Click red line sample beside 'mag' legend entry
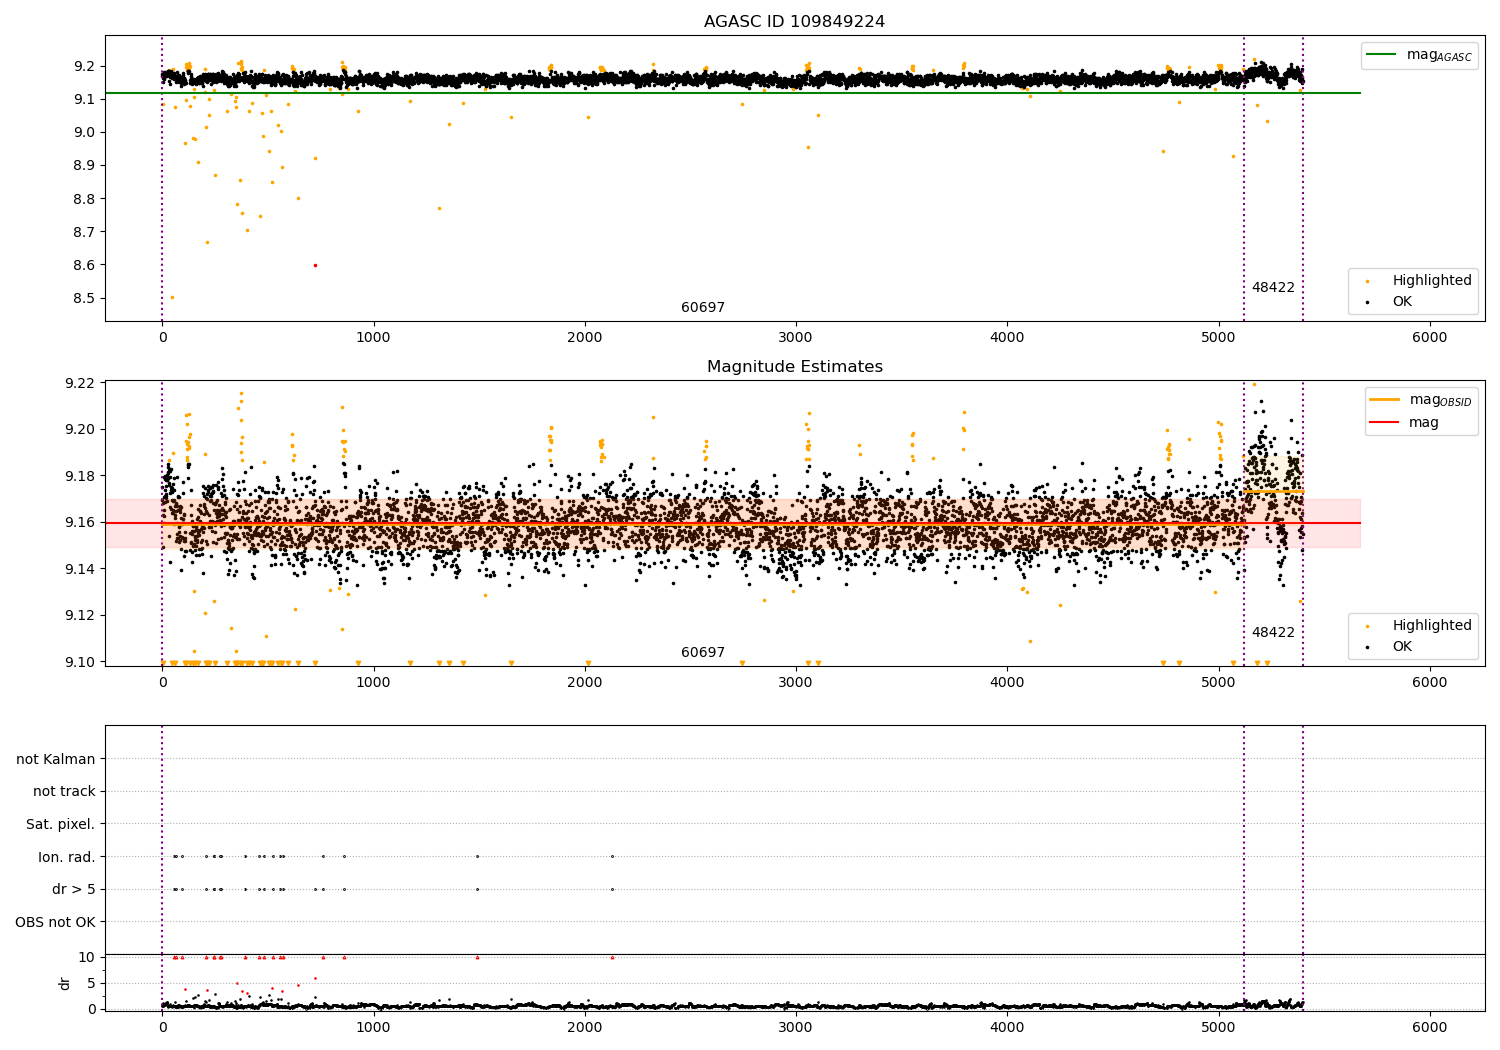 1384,423
